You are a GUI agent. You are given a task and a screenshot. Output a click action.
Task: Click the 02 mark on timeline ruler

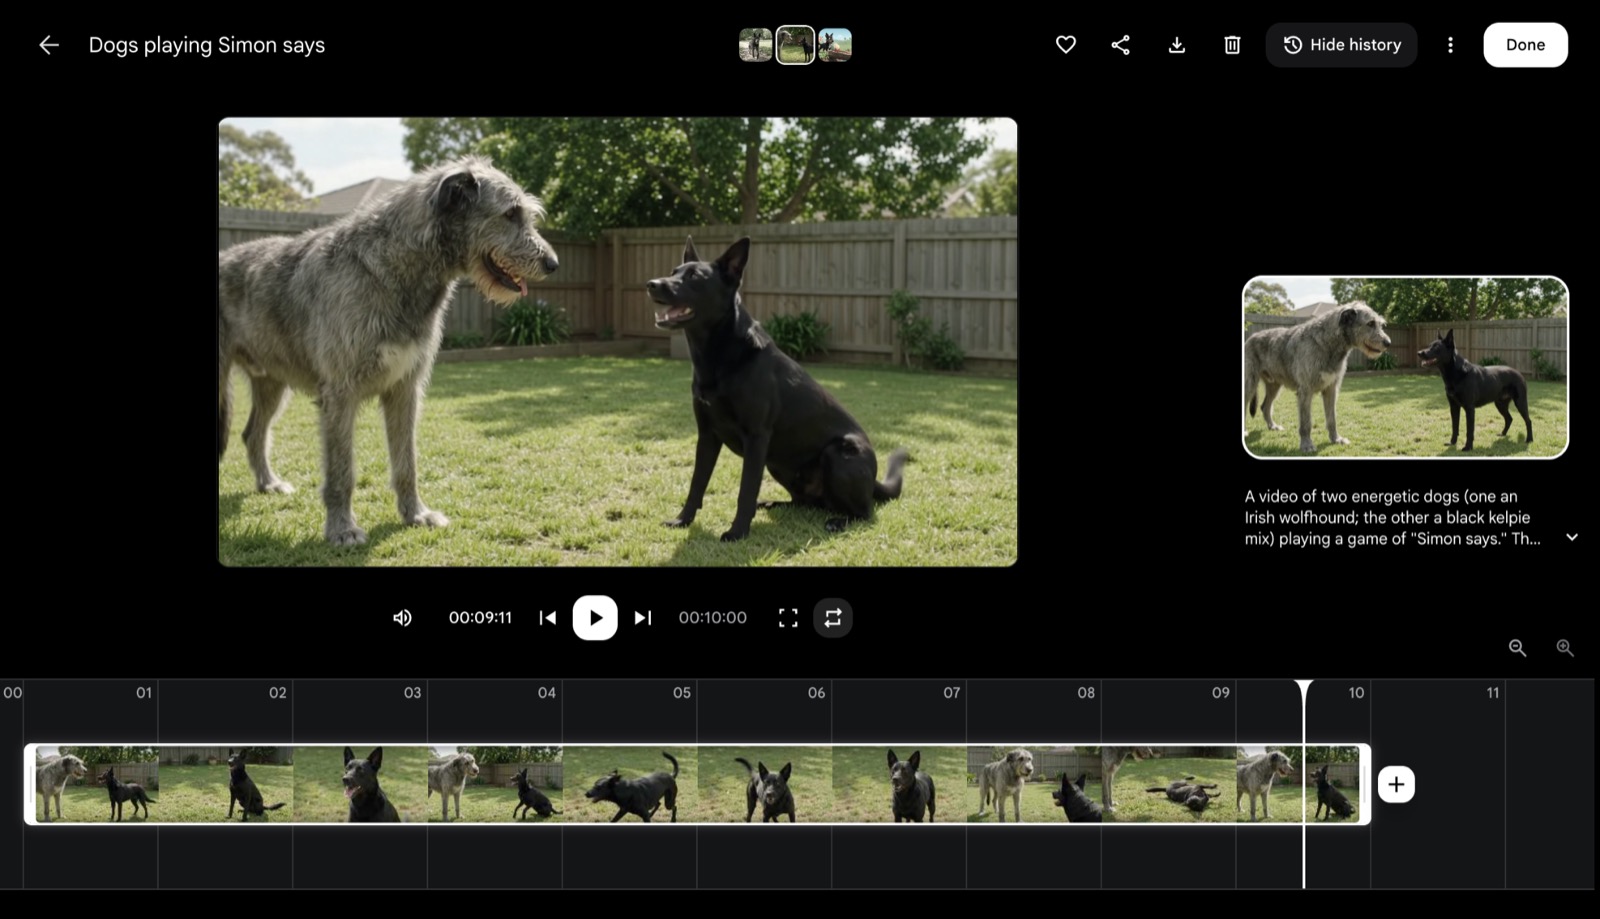[278, 692]
